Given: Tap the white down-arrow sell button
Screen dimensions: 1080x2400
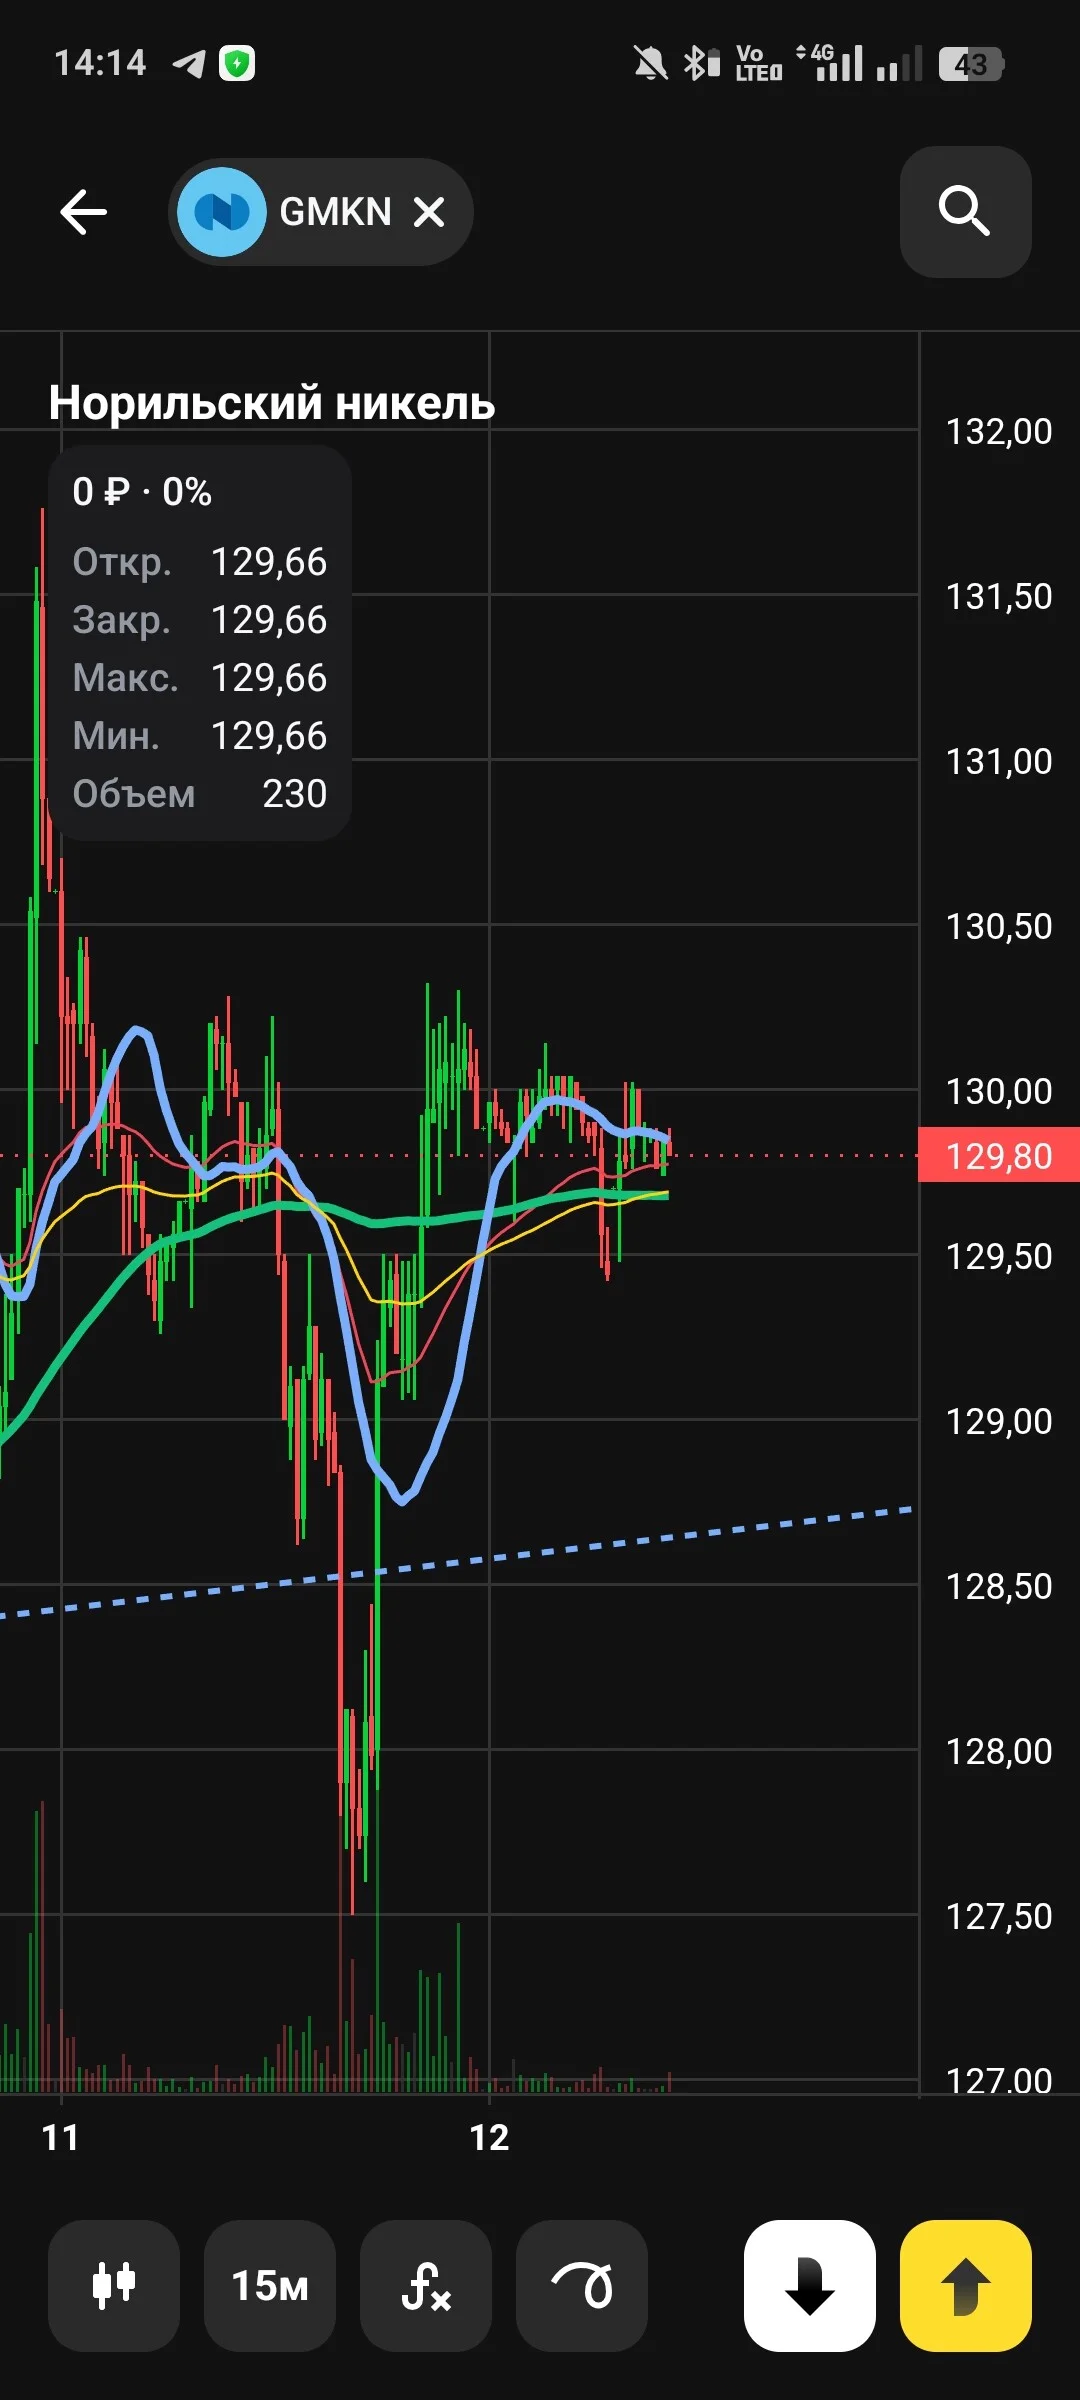Looking at the screenshot, I should click(810, 2285).
